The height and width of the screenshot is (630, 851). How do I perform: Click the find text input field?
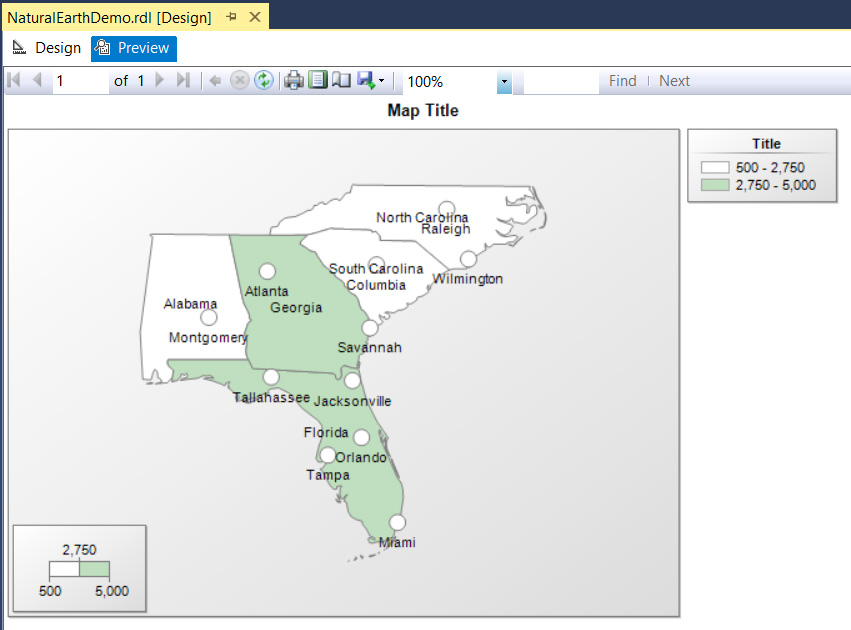coord(560,81)
